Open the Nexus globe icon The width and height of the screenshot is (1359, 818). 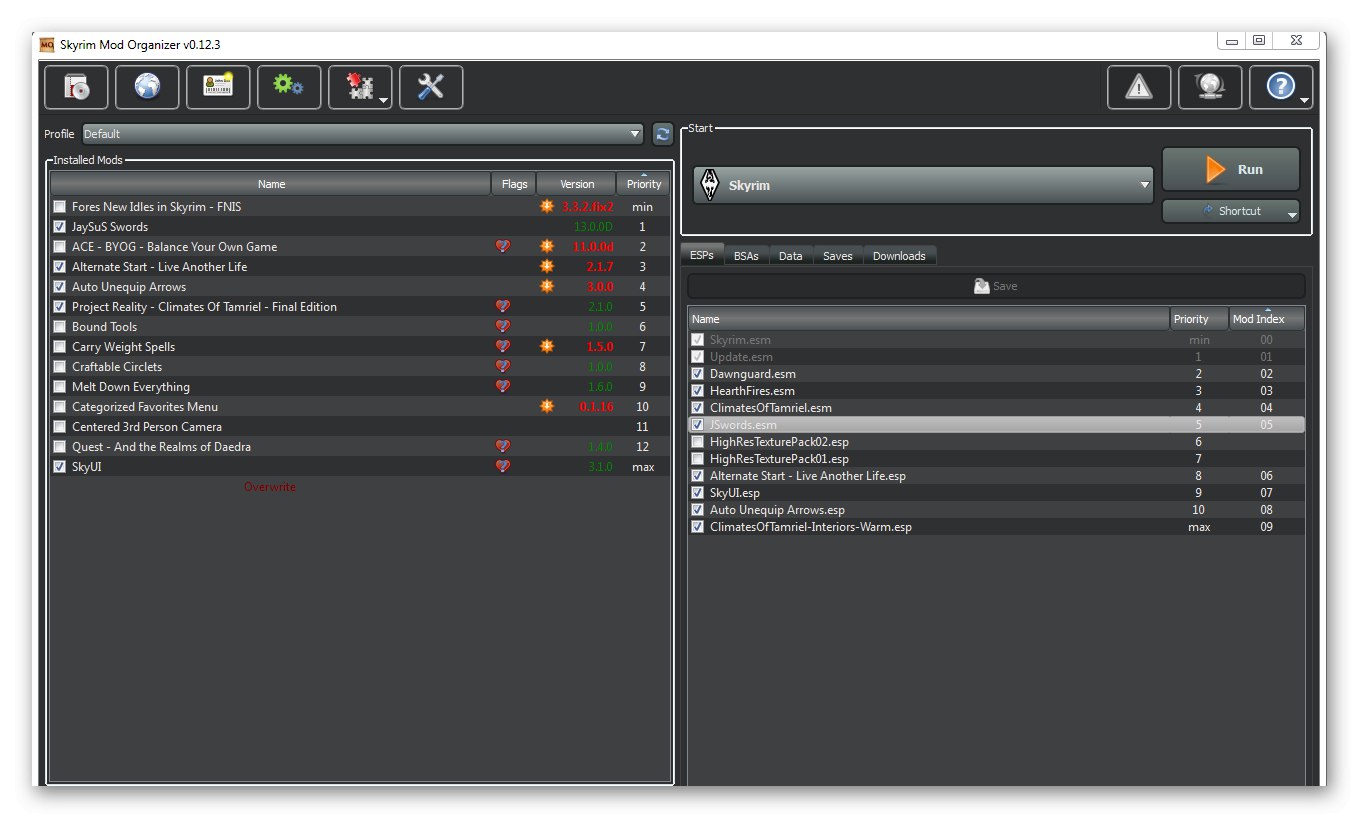point(147,87)
